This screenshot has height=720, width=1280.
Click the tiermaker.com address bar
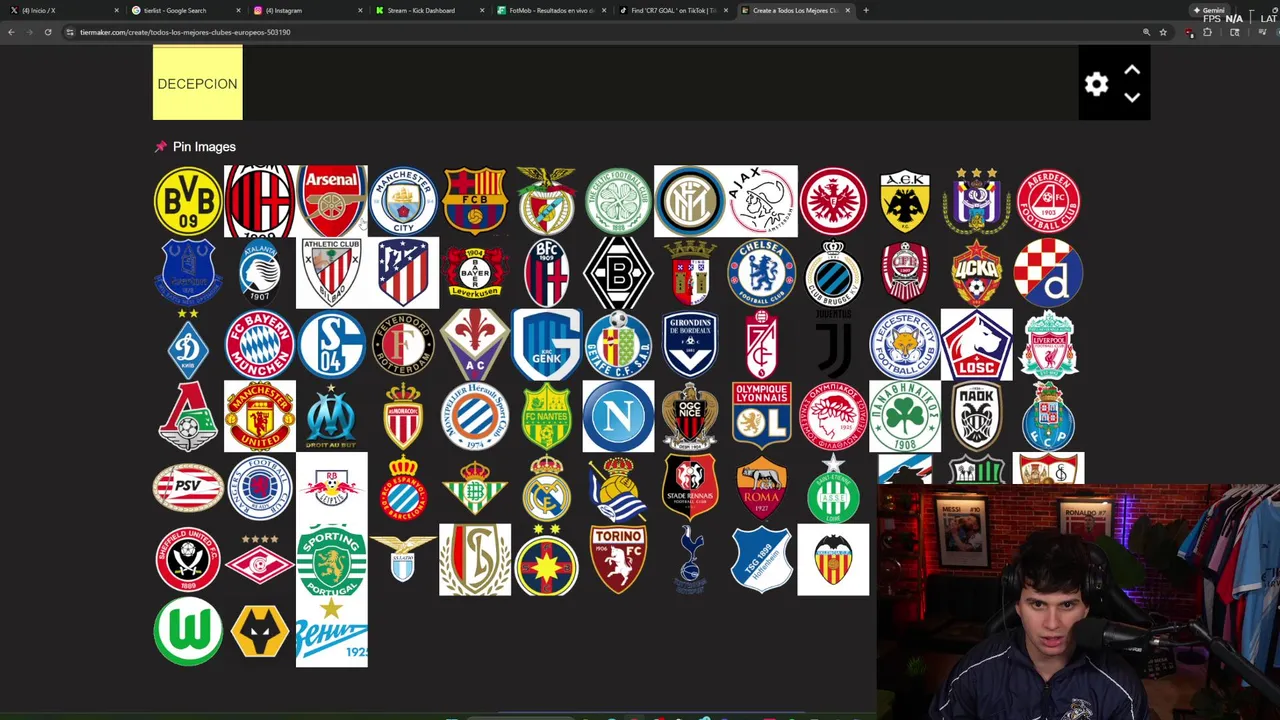point(600,32)
